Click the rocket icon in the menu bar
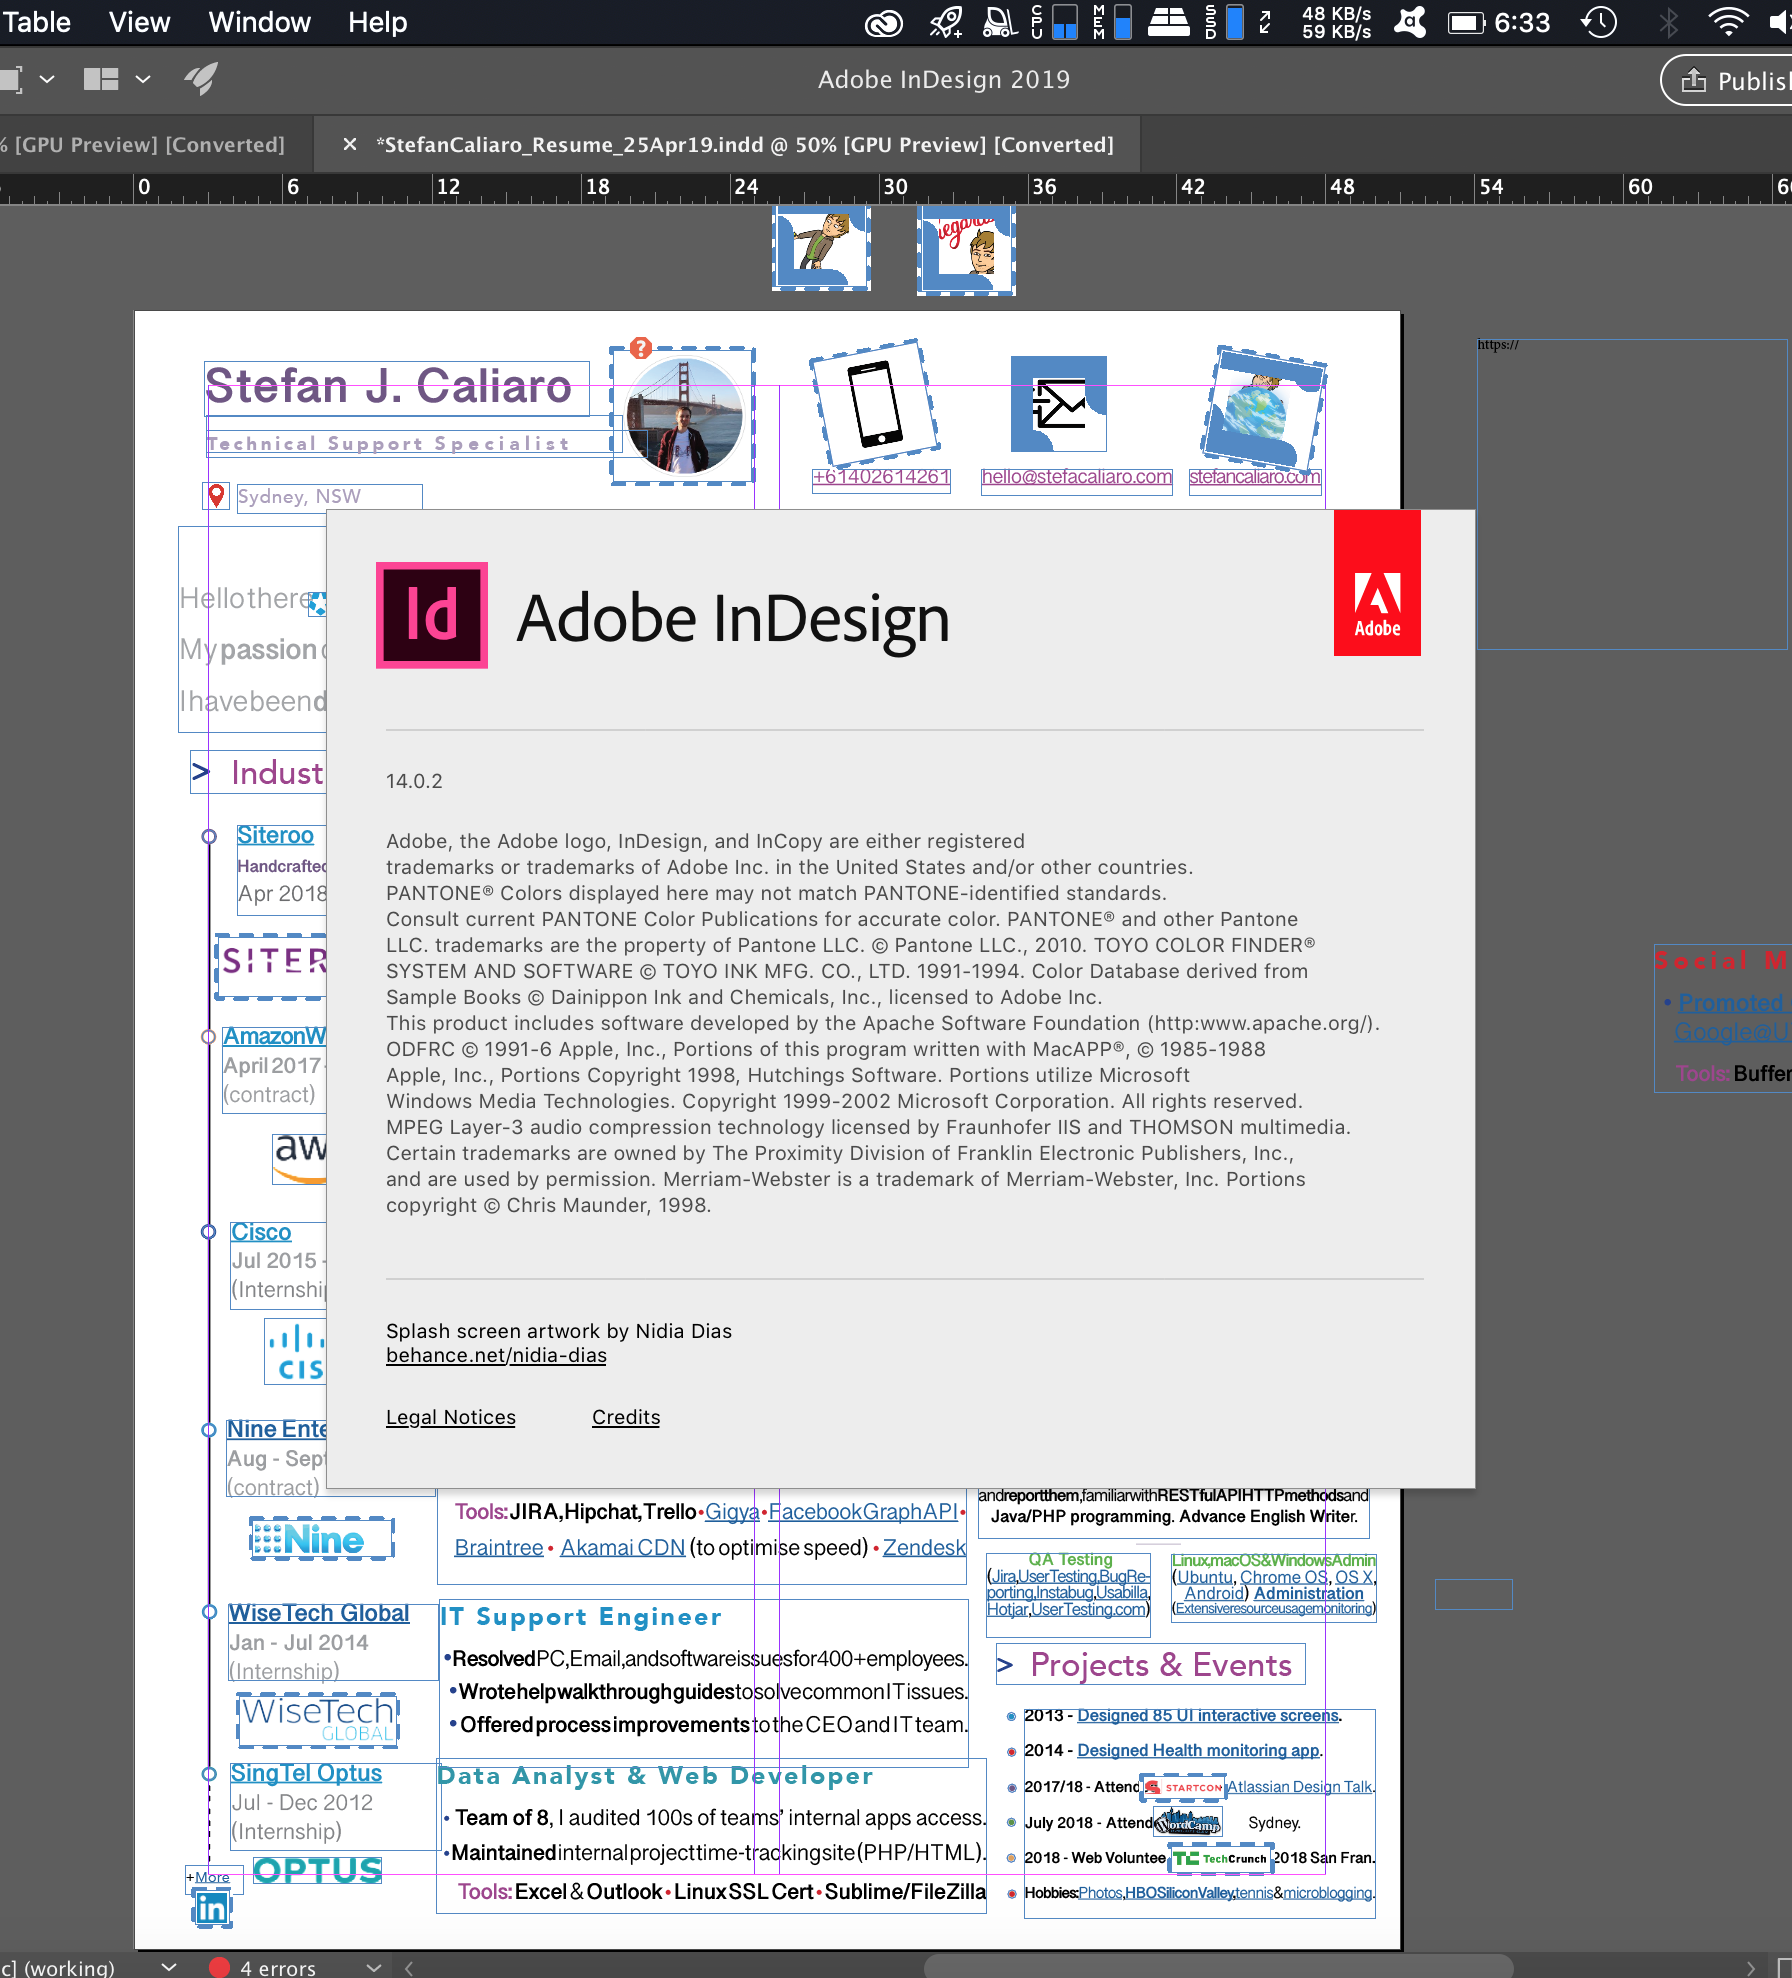Viewport: 1792px width, 1978px height. [x=945, y=22]
